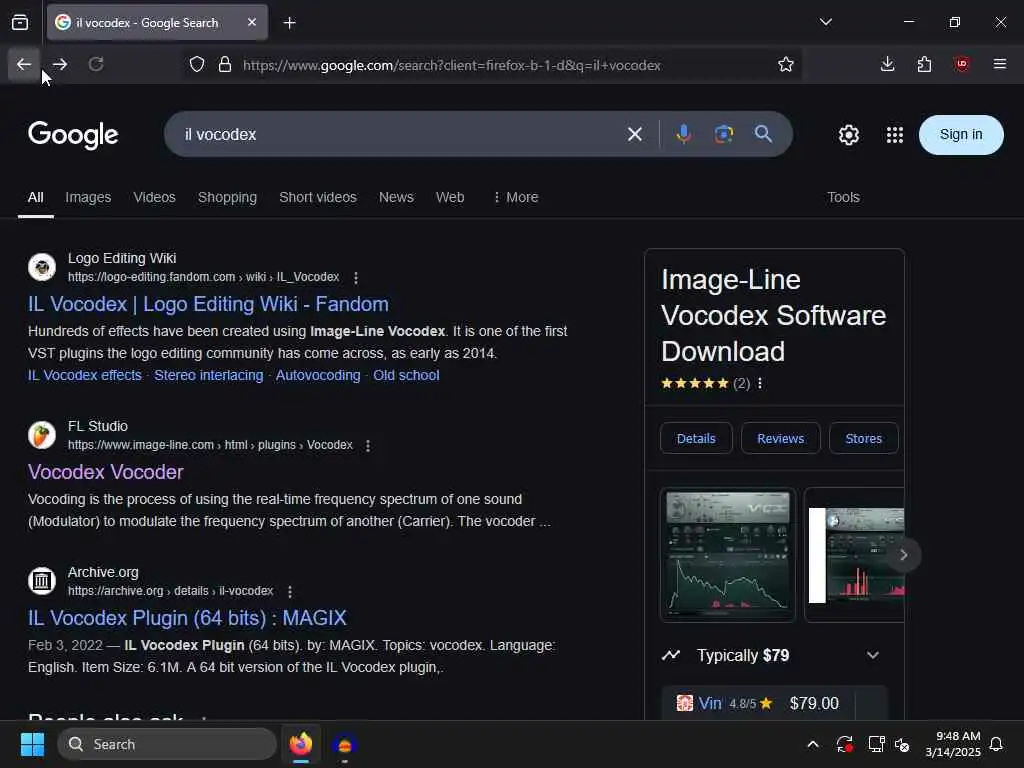The image size is (1024, 768).
Task: Open options menu for Archive.org result
Action: tap(290, 592)
